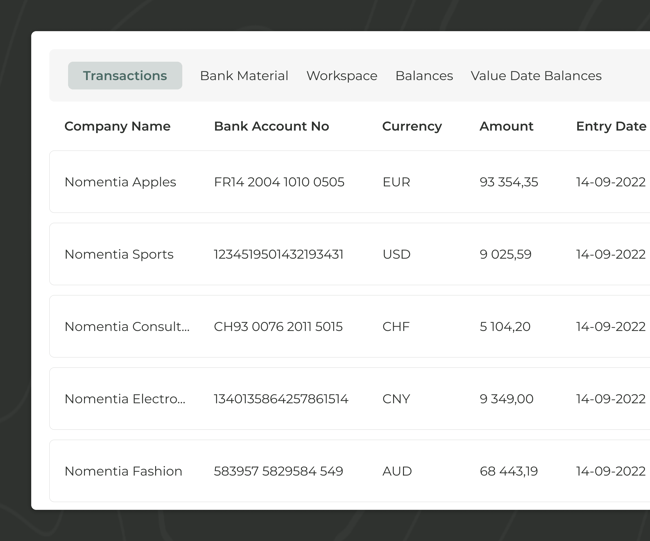Click the CHF currency cell

tap(396, 327)
